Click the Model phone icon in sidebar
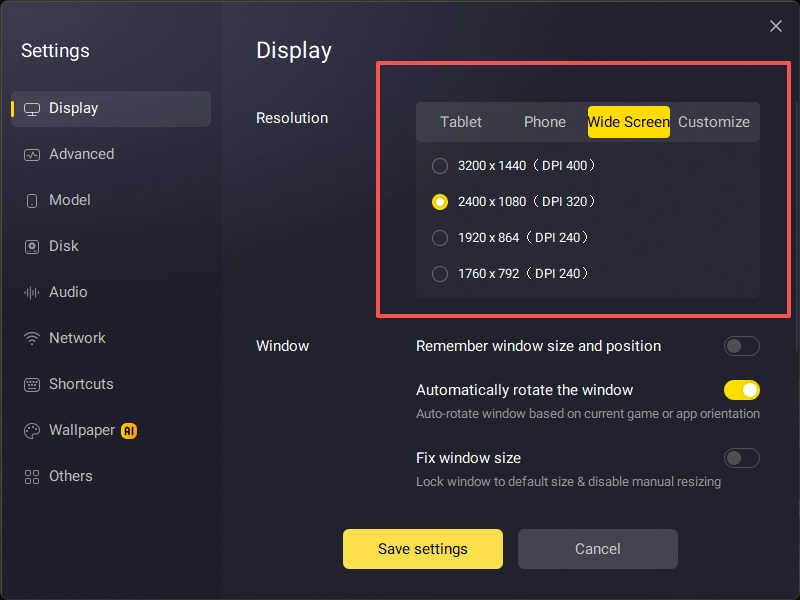 pyautogui.click(x=32, y=201)
